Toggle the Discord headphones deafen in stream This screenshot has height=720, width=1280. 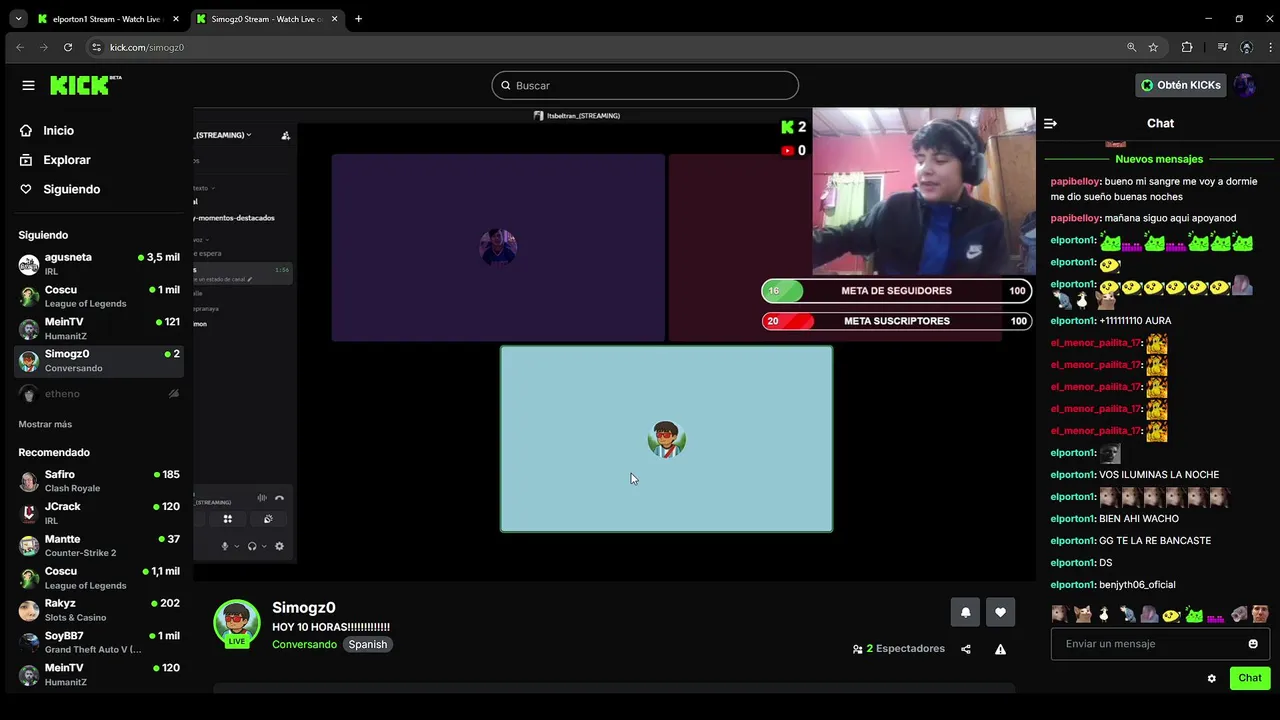[252, 546]
